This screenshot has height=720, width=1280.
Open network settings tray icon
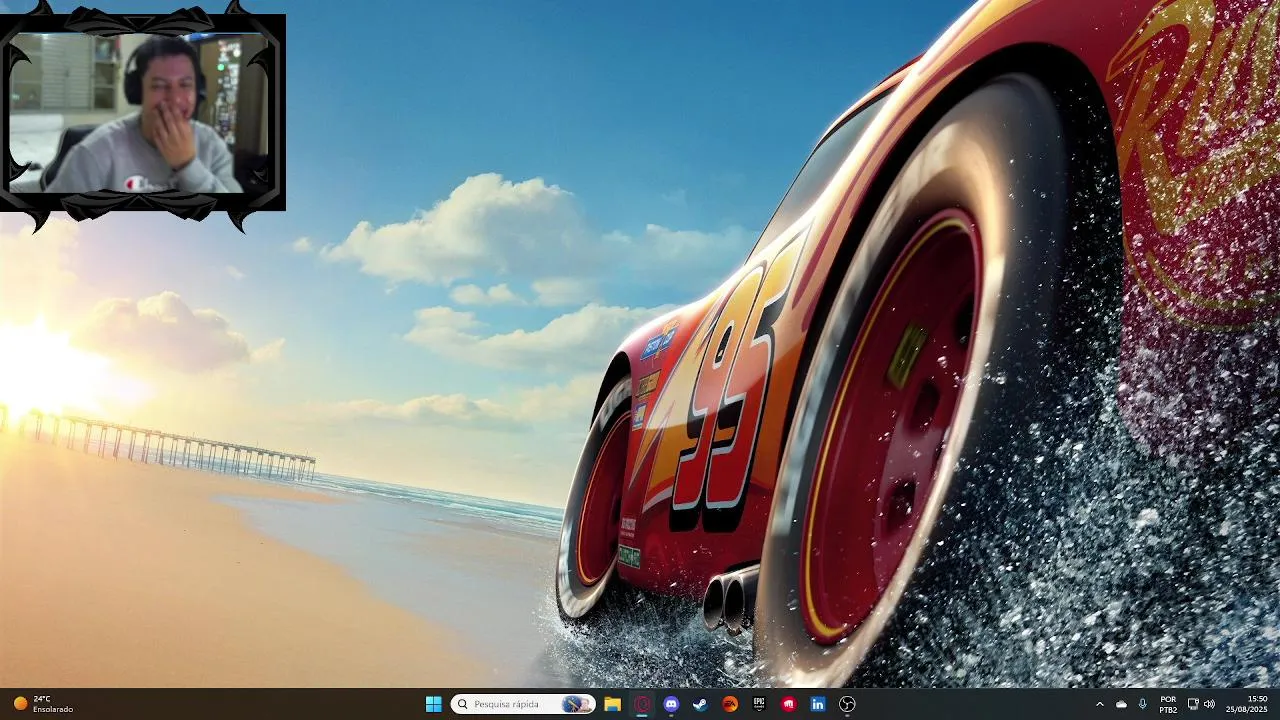click(1193, 704)
